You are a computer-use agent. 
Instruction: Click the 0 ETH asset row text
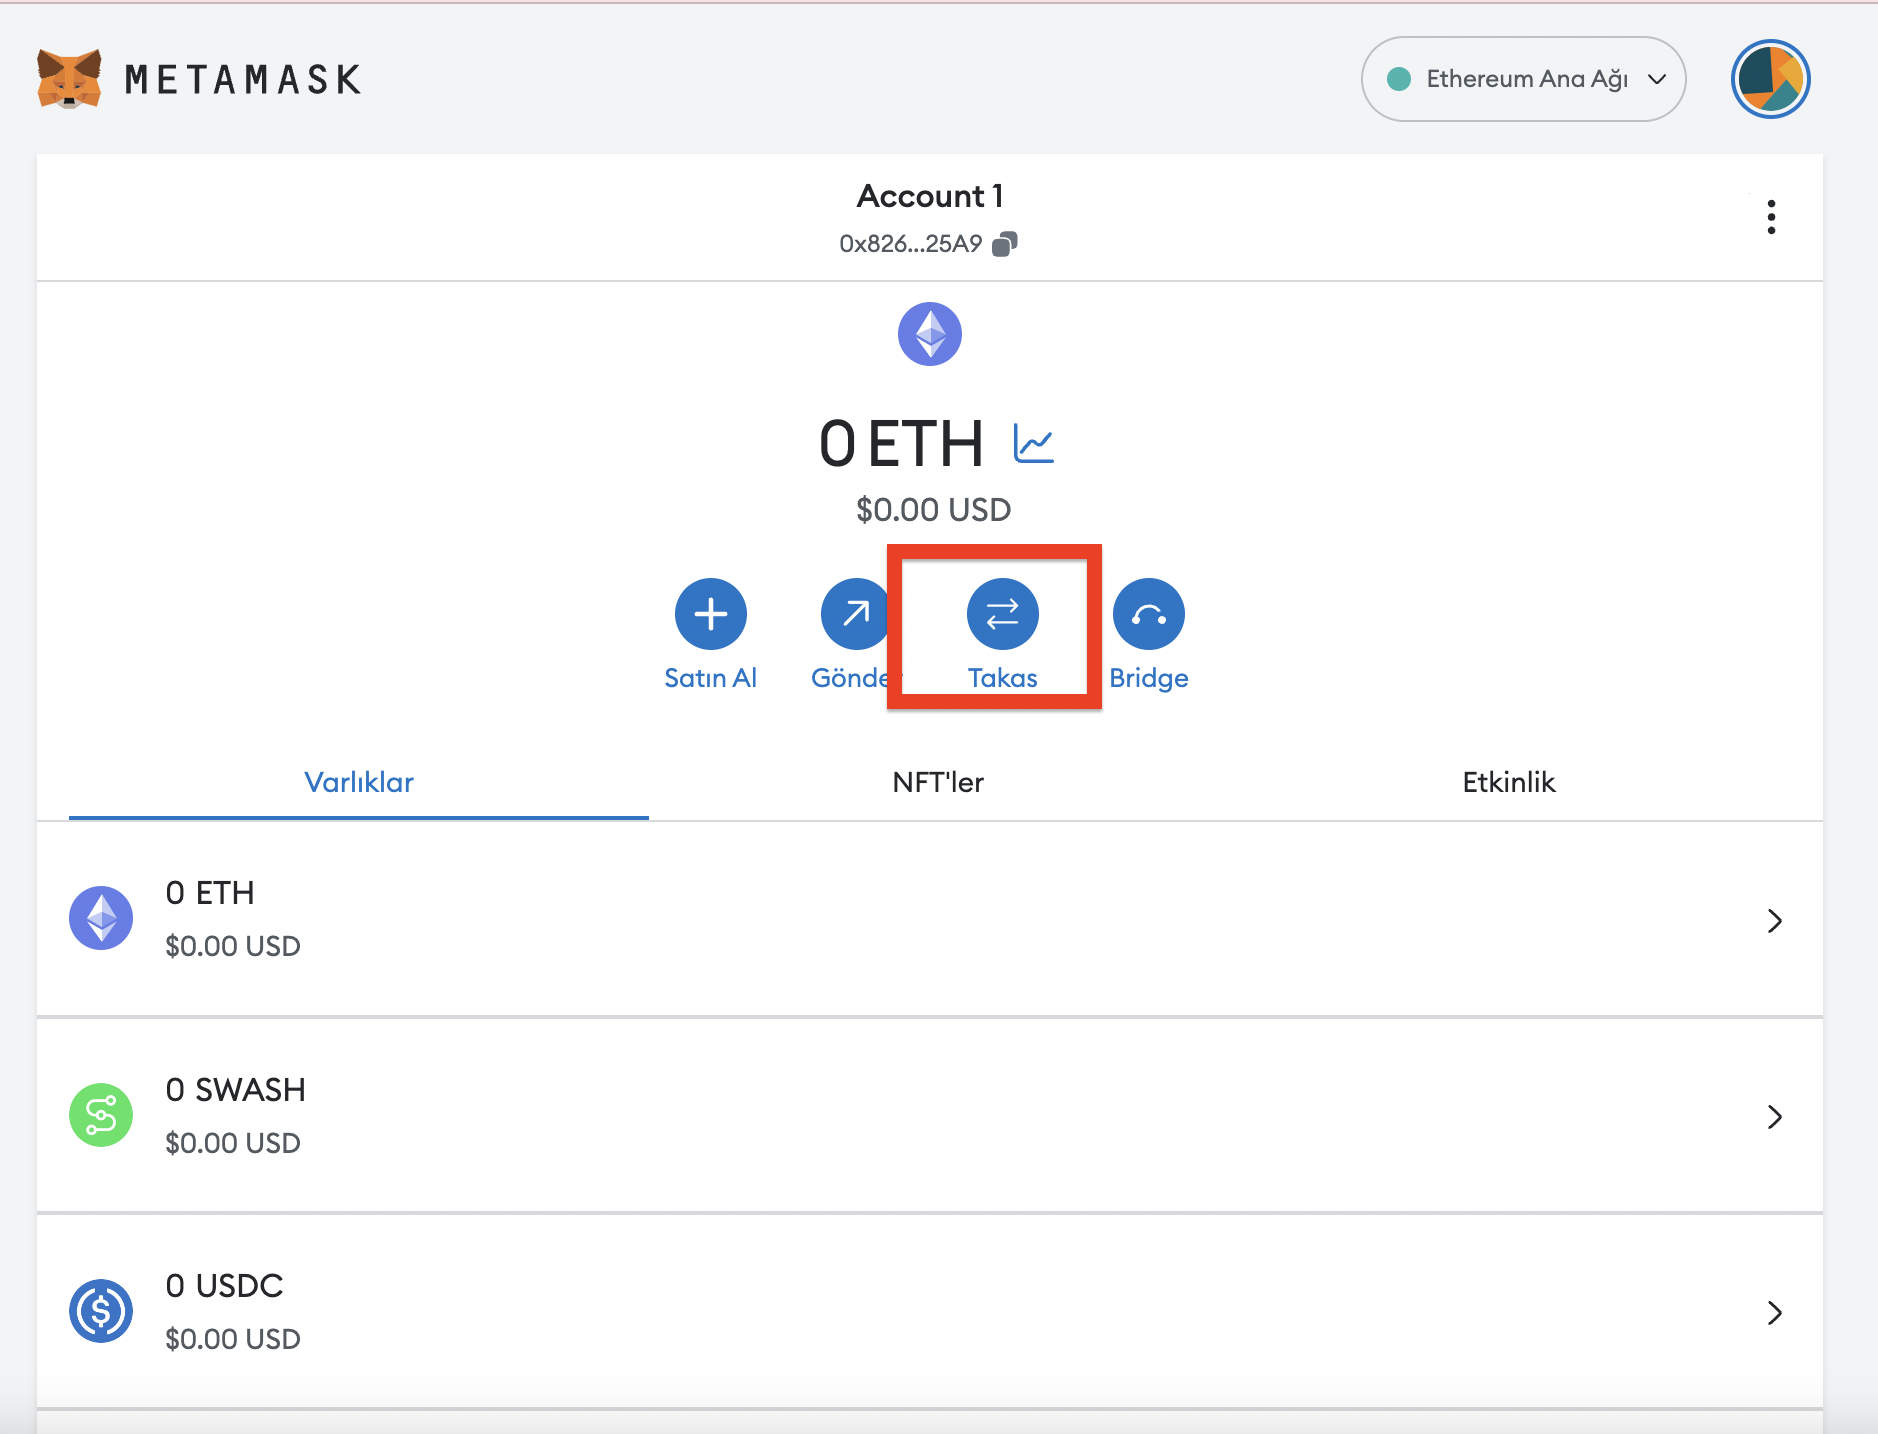(210, 893)
